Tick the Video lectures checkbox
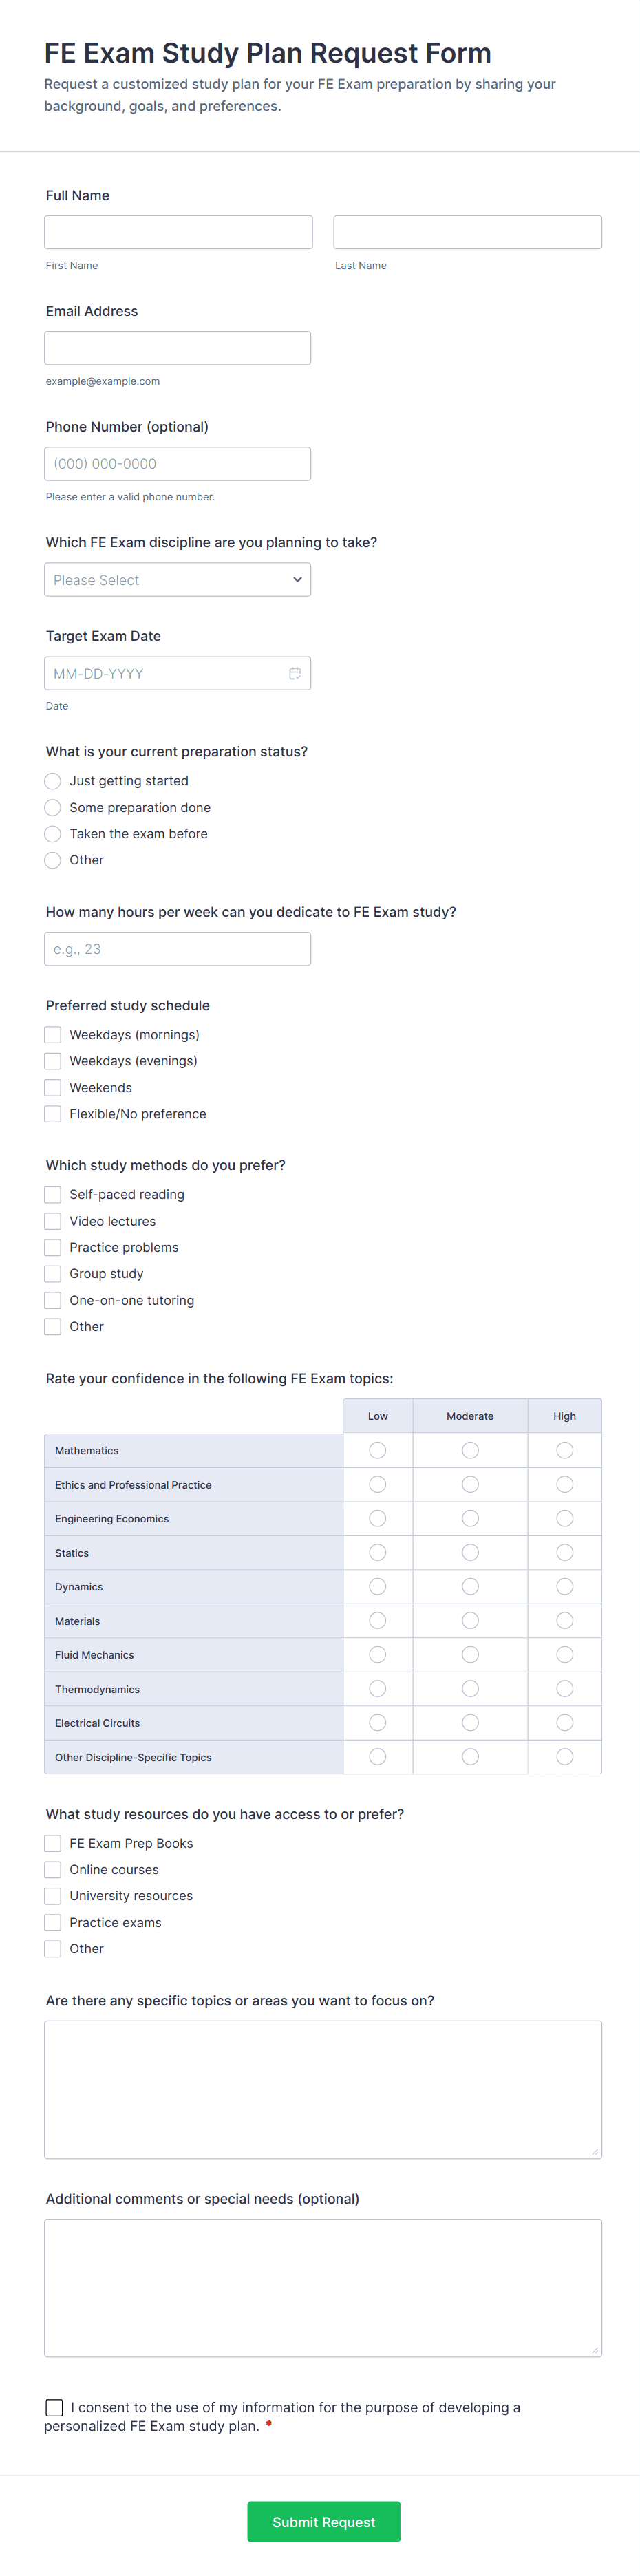The height and width of the screenshot is (2576, 640). coord(53,1221)
